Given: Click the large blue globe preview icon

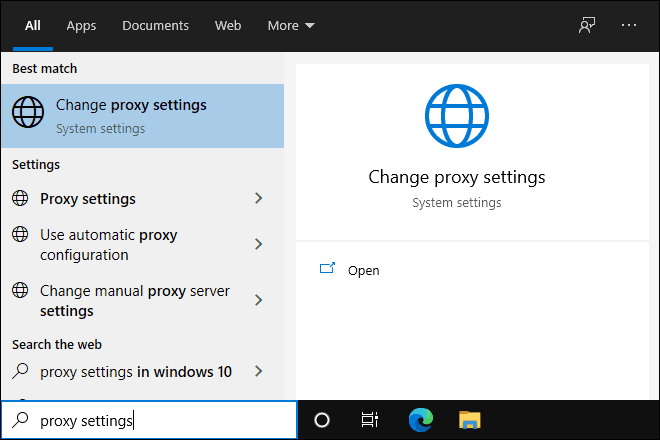Looking at the screenshot, I should tap(457, 116).
